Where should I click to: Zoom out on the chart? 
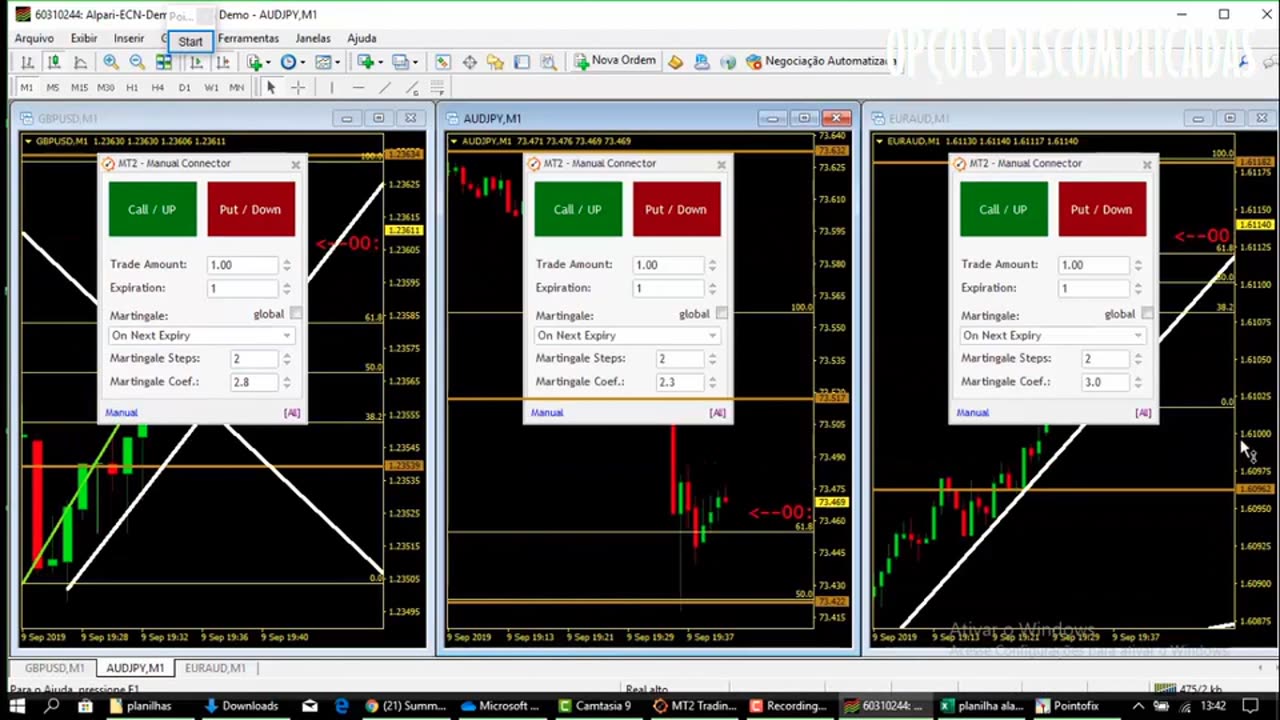tap(137, 62)
